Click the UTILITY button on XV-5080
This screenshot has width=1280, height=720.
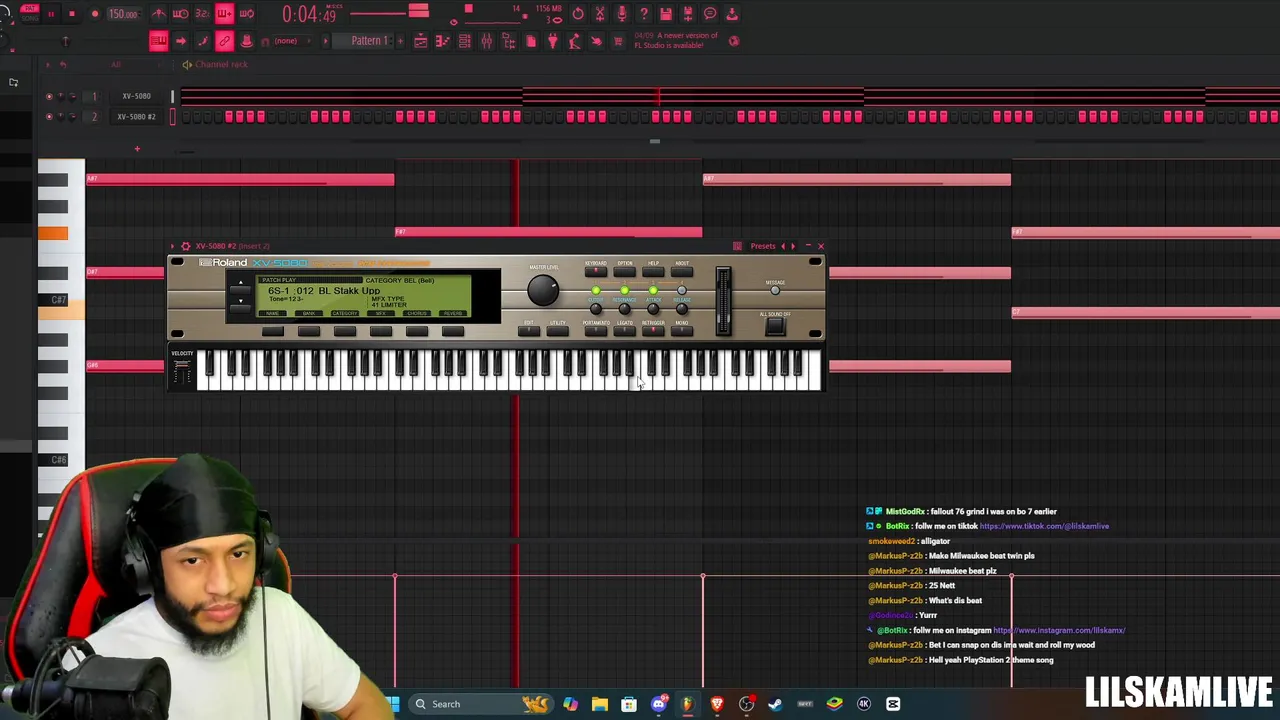[x=557, y=330]
